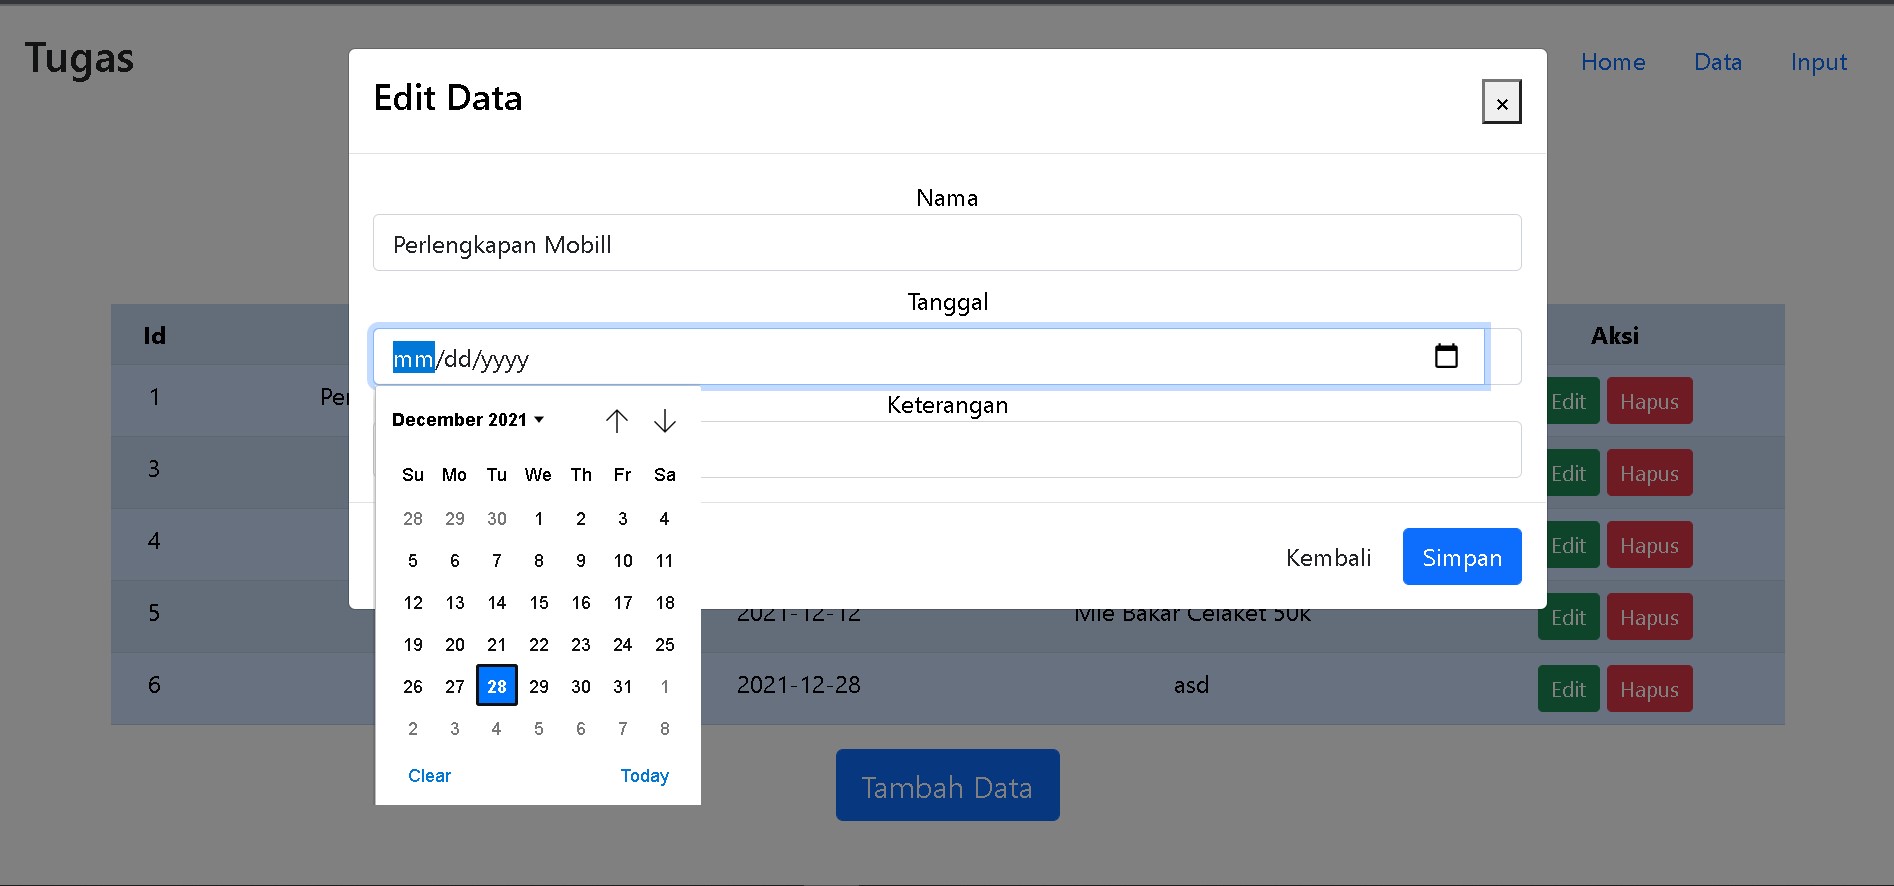The image size is (1894, 886).
Task: Click the Tugas brand title
Action: tap(79, 59)
